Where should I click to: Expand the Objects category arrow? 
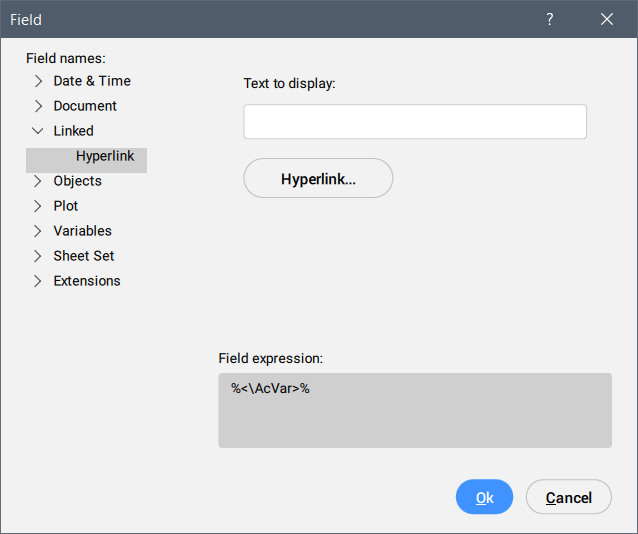click(38, 181)
